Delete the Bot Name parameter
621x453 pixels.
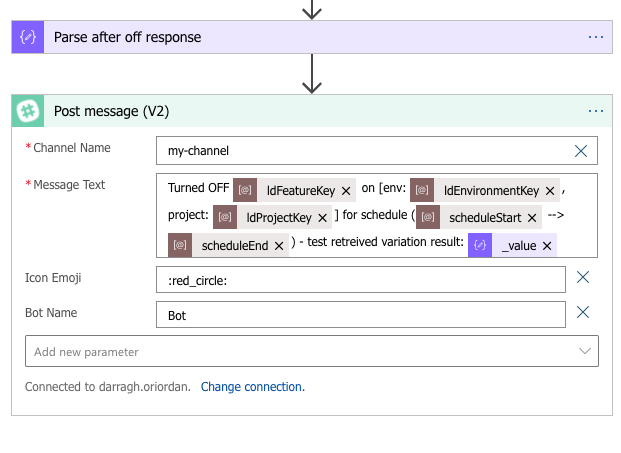pos(583,312)
